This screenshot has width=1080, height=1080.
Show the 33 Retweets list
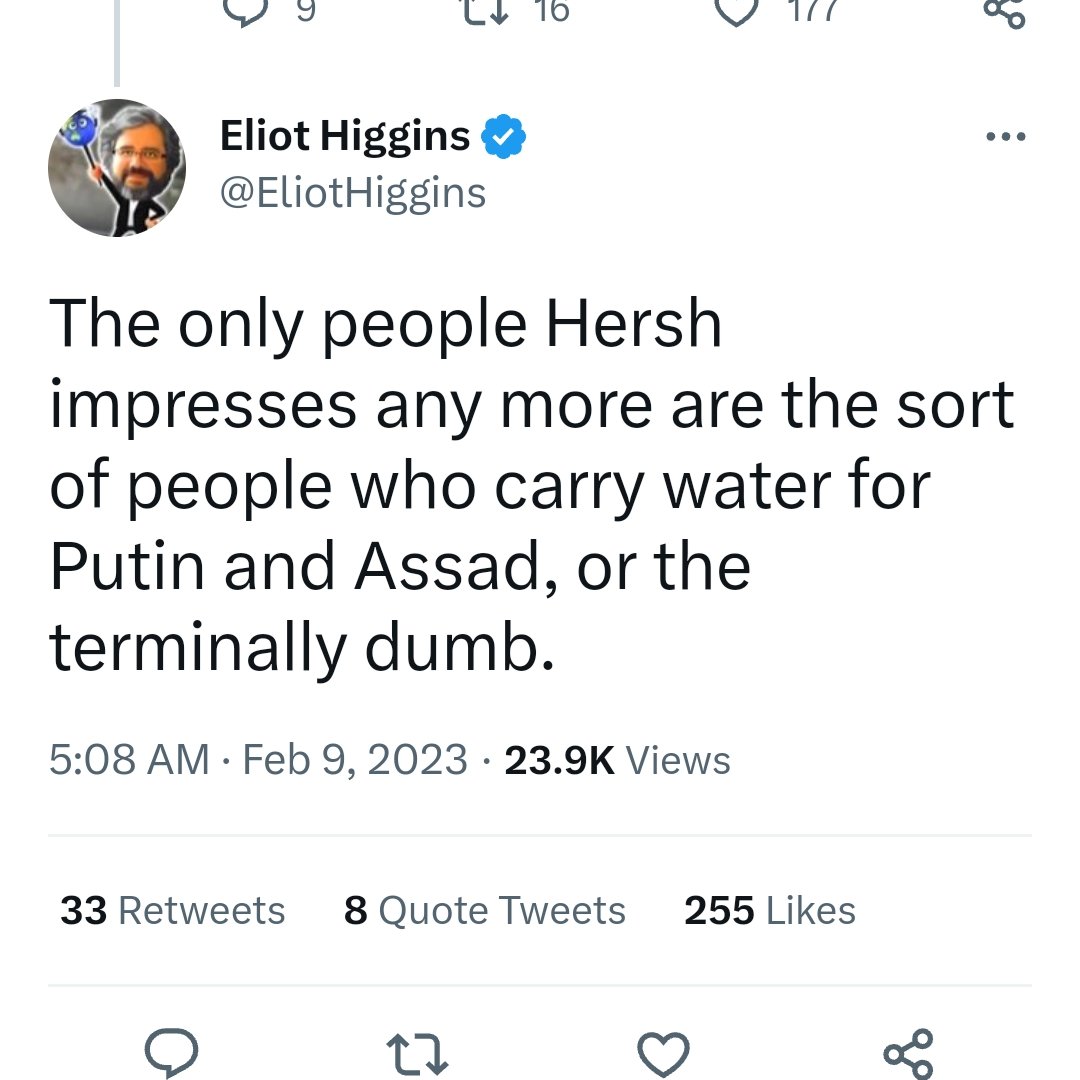point(172,911)
